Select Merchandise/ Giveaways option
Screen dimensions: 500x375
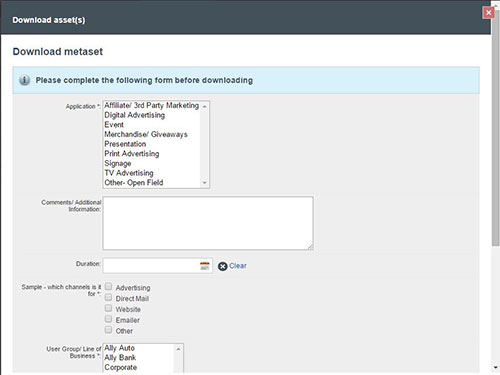[152, 134]
